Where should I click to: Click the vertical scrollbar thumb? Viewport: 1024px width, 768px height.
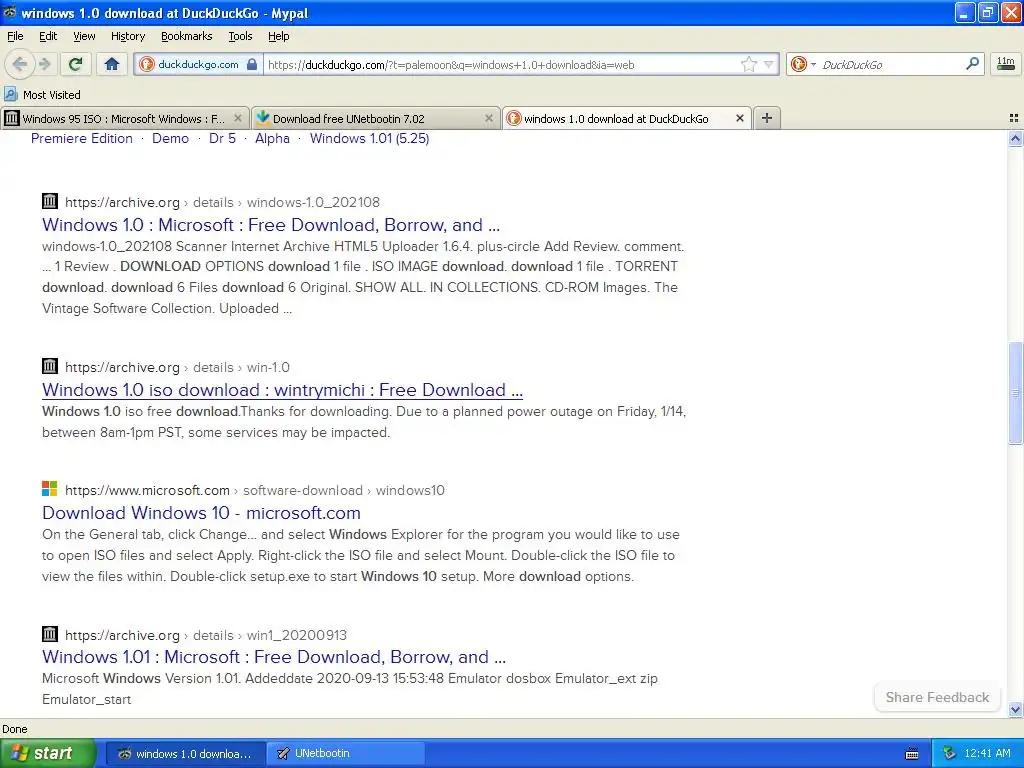tap(1015, 393)
